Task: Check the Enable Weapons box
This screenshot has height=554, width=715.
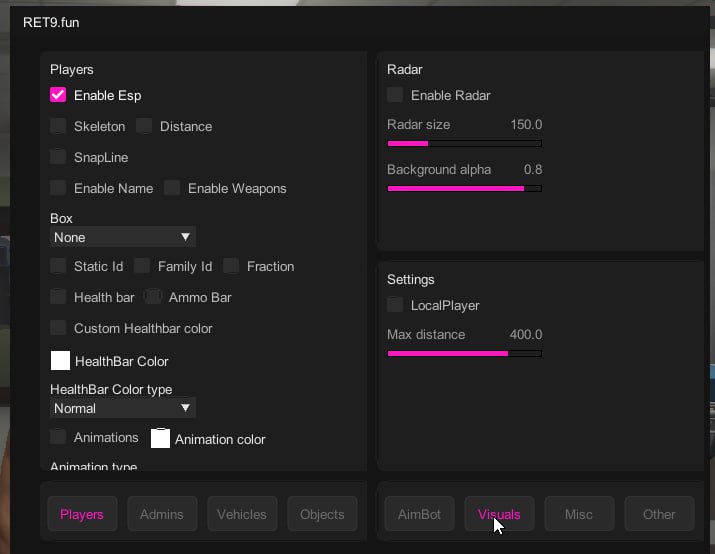Action: pyautogui.click(x=172, y=188)
